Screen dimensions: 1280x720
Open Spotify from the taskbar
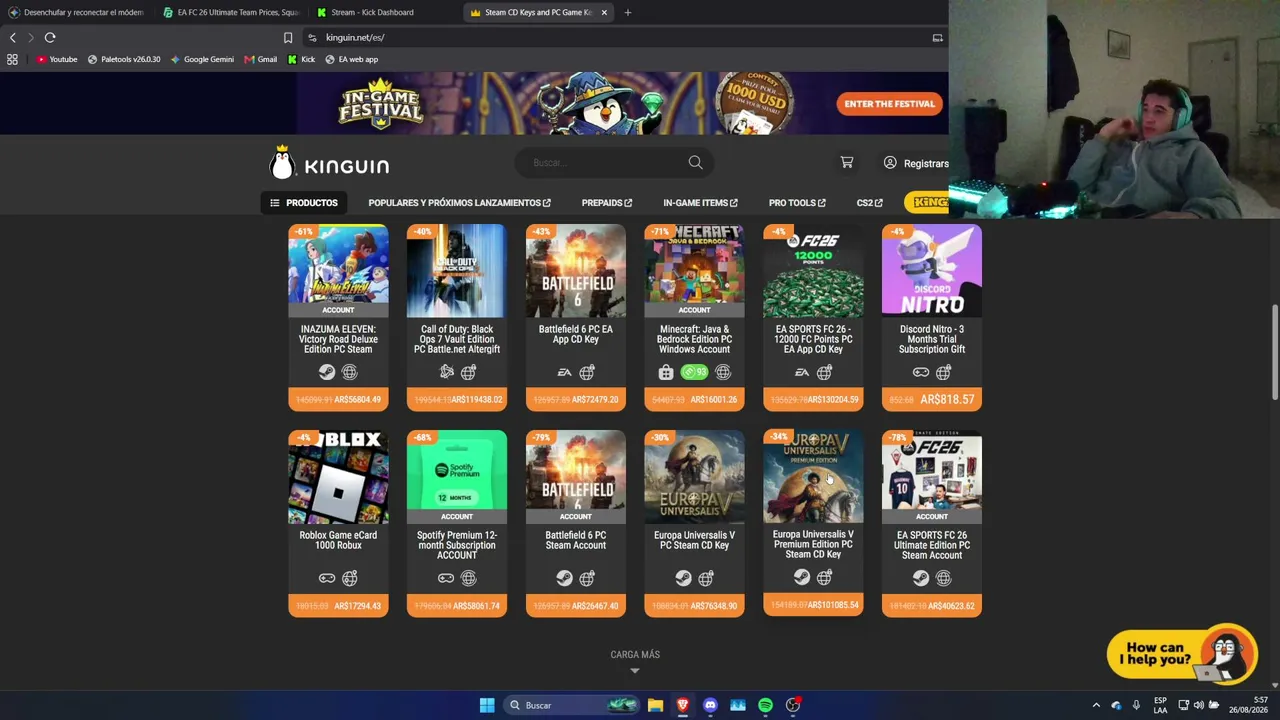[765, 705]
